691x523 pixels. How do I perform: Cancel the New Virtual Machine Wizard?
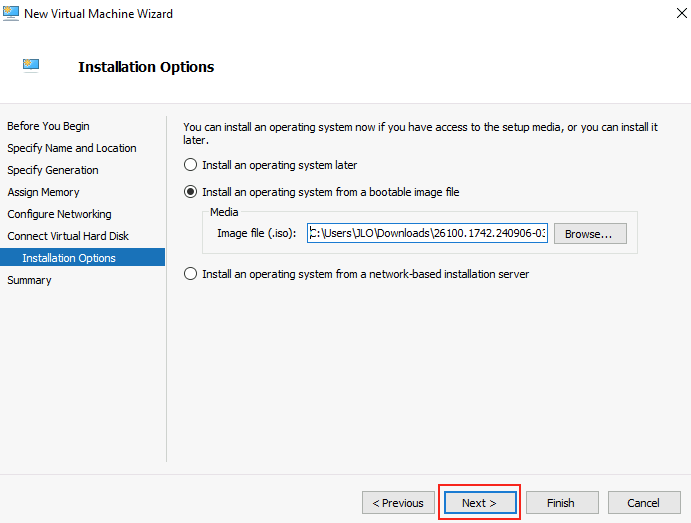tap(644, 503)
